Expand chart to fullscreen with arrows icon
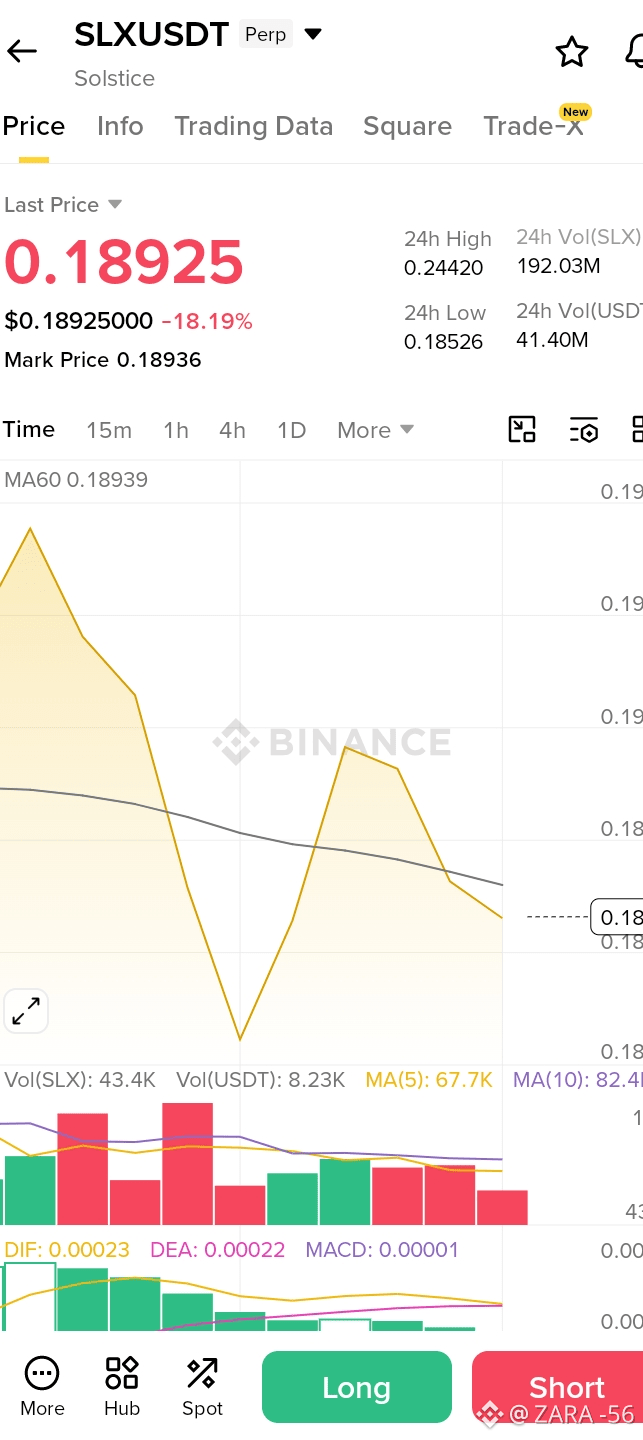The image size is (643, 1440). [26, 1012]
